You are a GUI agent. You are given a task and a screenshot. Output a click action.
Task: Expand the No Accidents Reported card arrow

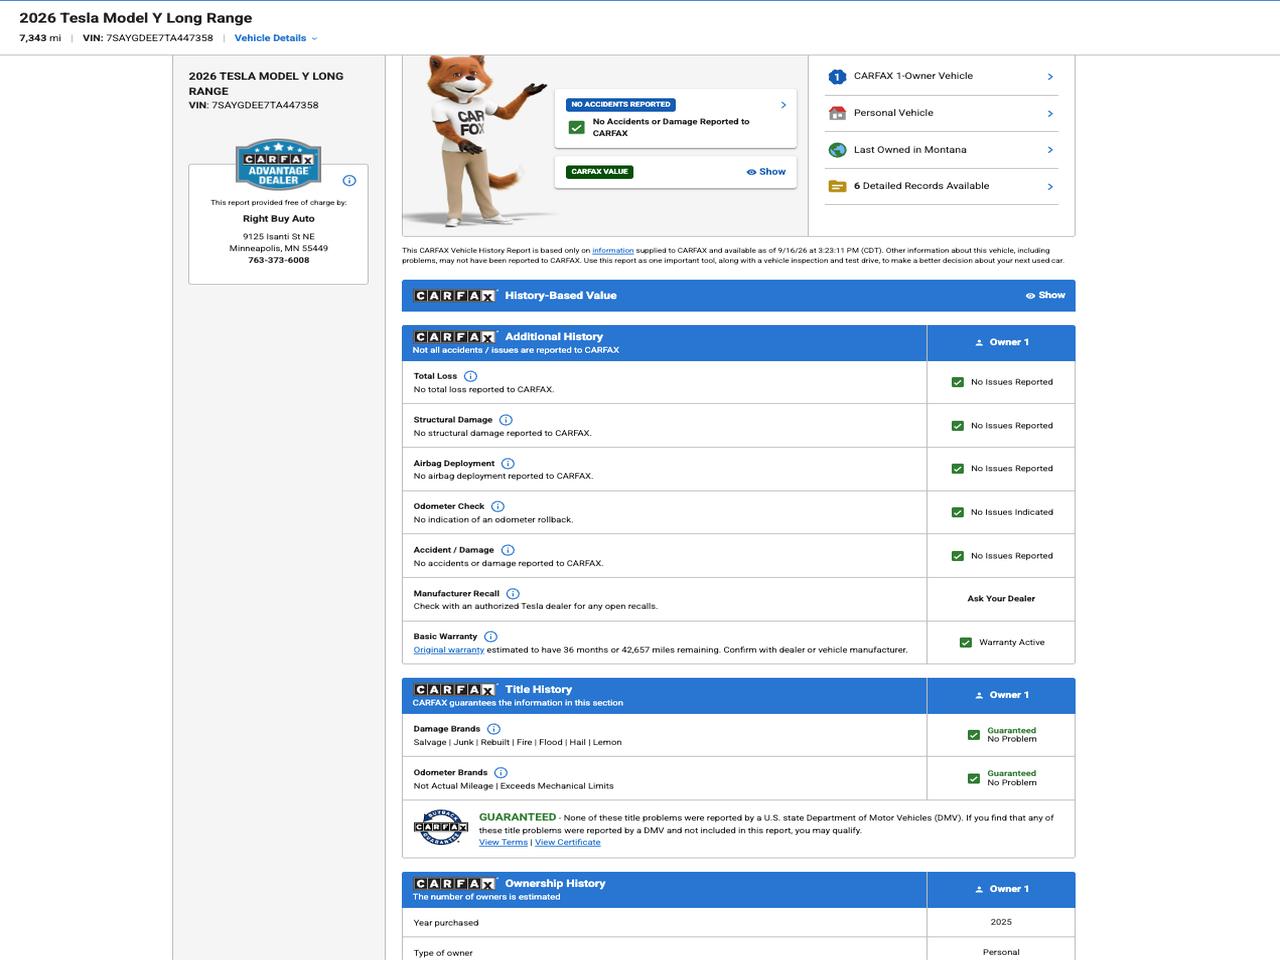(783, 105)
